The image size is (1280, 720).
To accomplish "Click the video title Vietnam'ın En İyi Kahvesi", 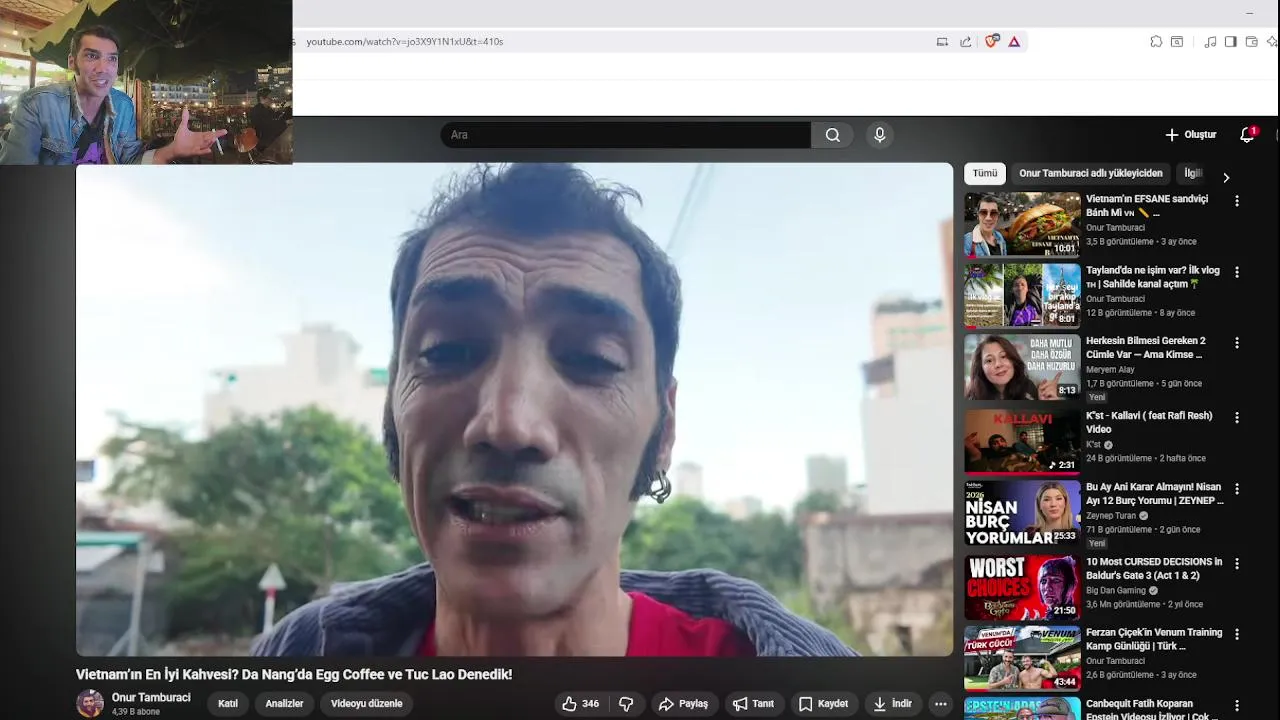I will click(x=294, y=675).
